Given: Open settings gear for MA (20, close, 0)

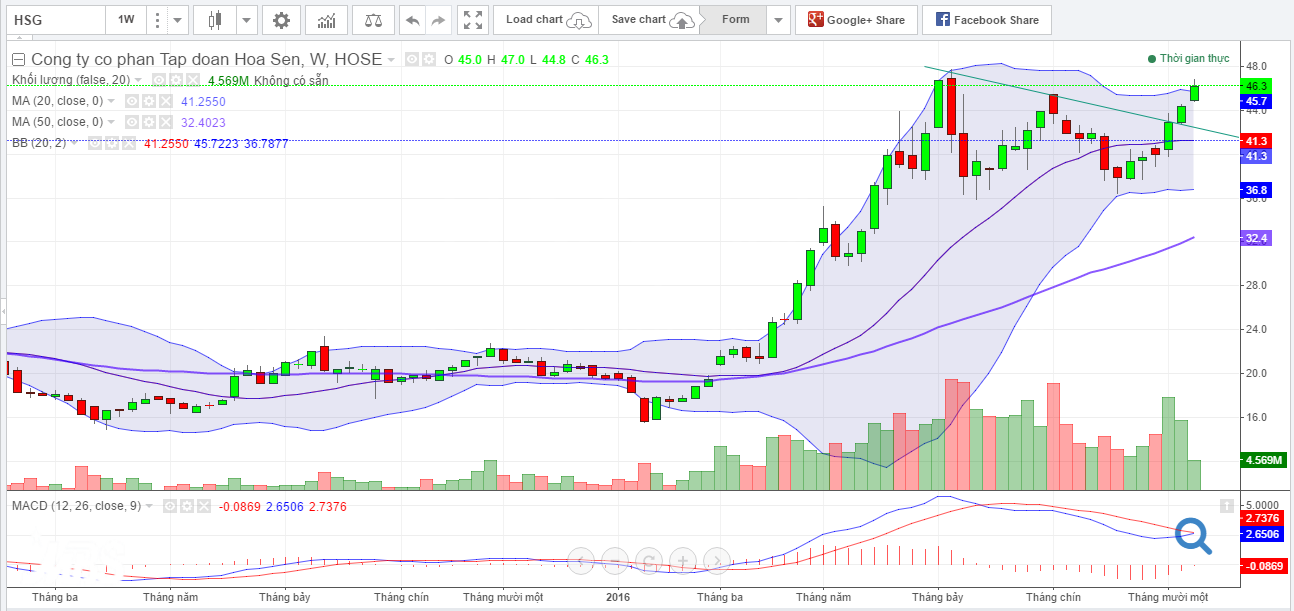Looking at the screenshot, I should click(148, 101).
